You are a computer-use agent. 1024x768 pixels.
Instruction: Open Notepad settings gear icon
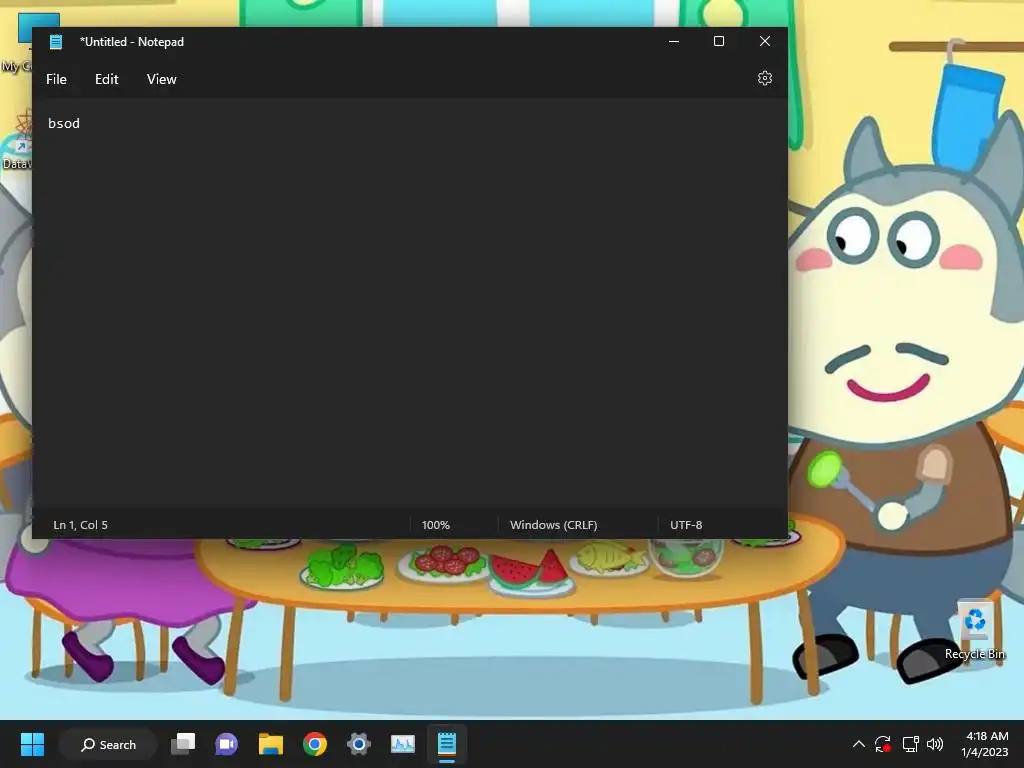coord(765,78)
